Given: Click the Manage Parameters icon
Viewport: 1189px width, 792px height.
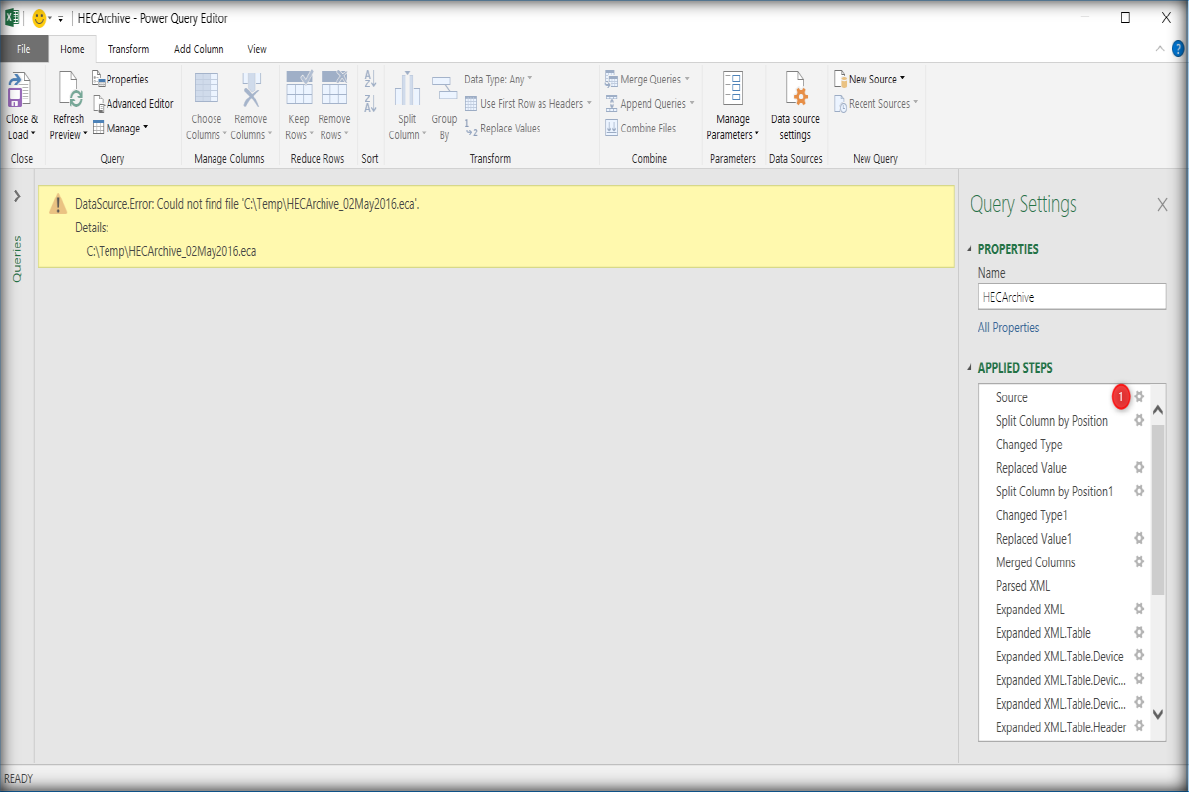Looking at the screenshot, I should pyautogui.click(x=732, y=93).
